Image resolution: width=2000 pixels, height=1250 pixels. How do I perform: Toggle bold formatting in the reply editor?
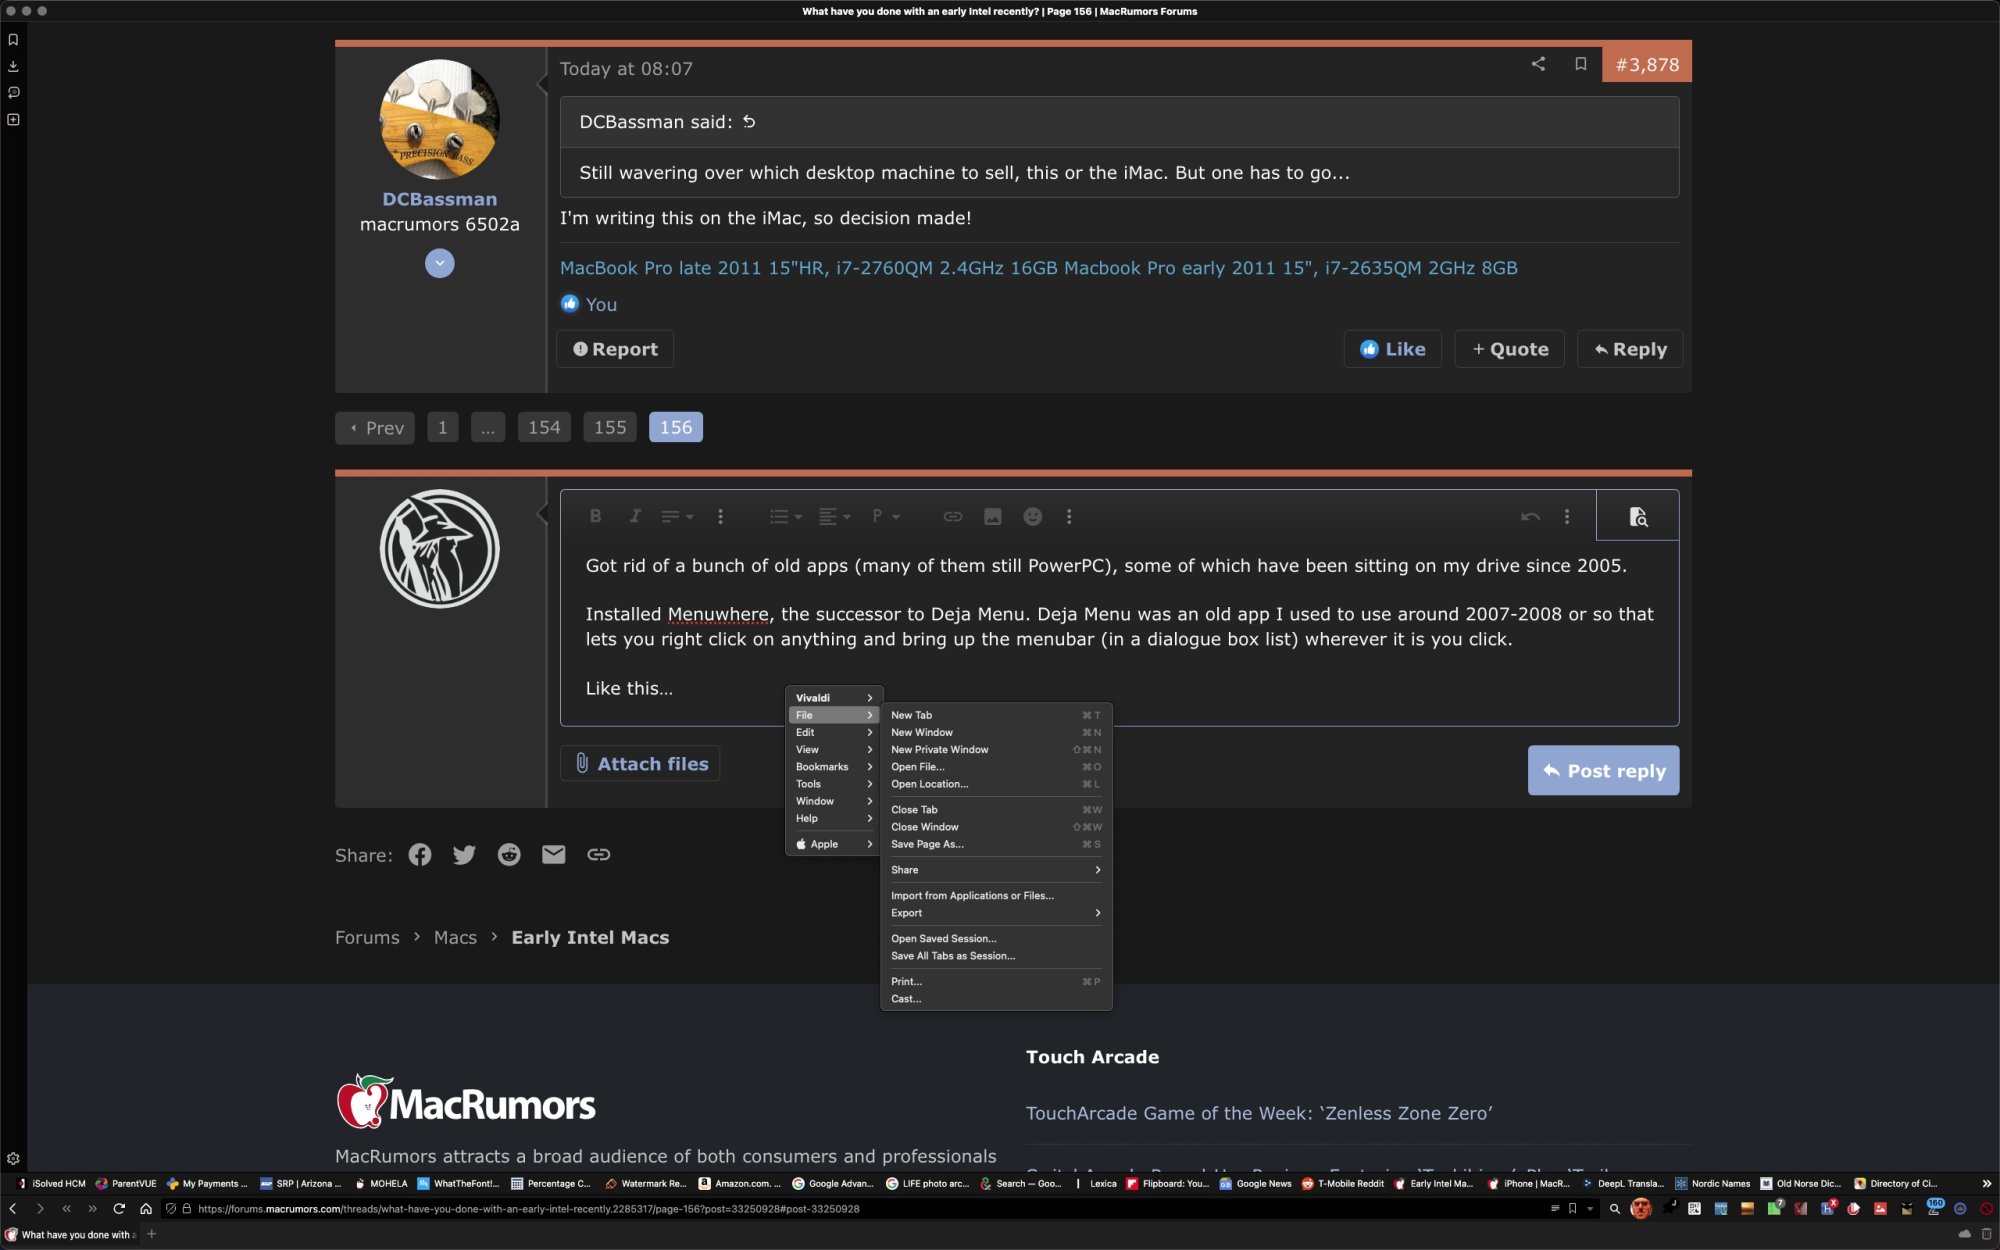click(x=595, y=516)
